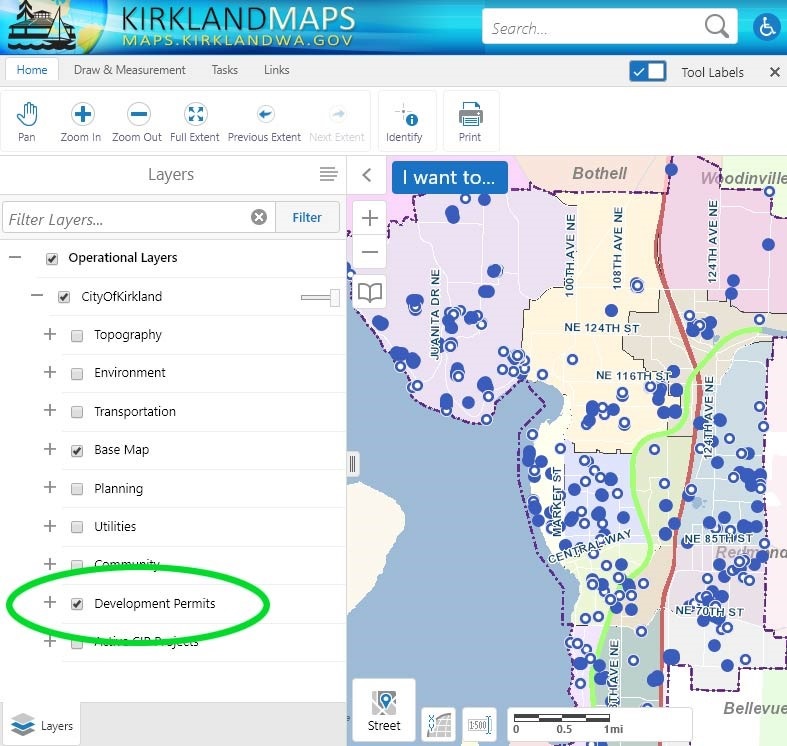Click the Planning layer label
787x746 pixels.
click(x=118, y=488)
